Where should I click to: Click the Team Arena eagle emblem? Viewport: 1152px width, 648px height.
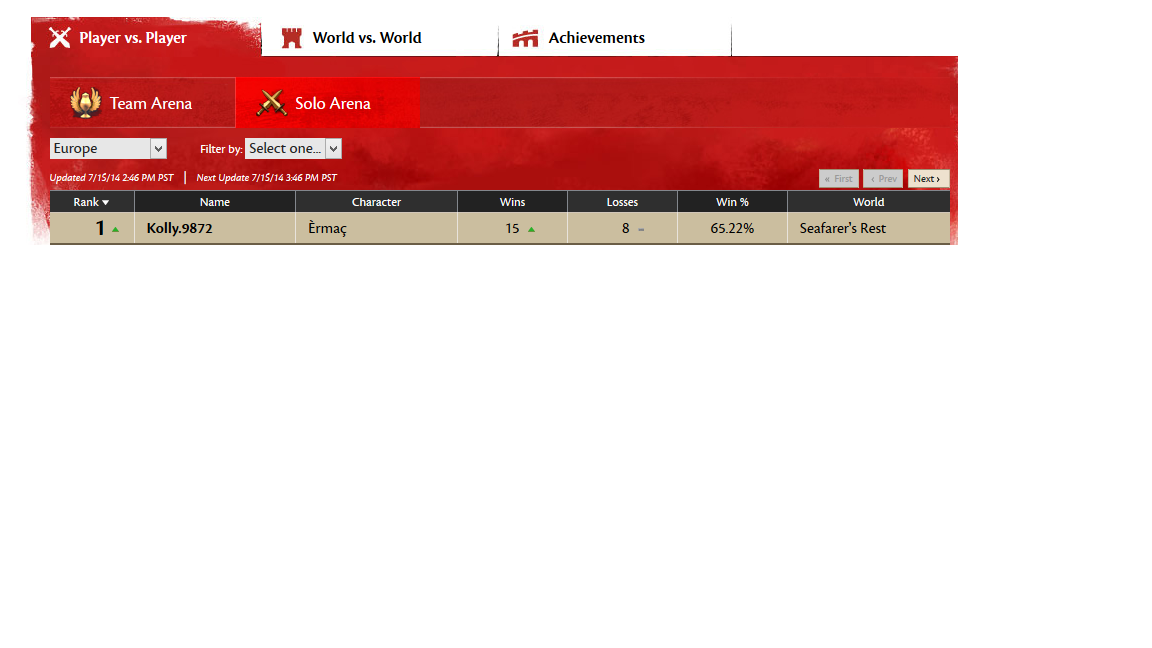pos(86,103)
